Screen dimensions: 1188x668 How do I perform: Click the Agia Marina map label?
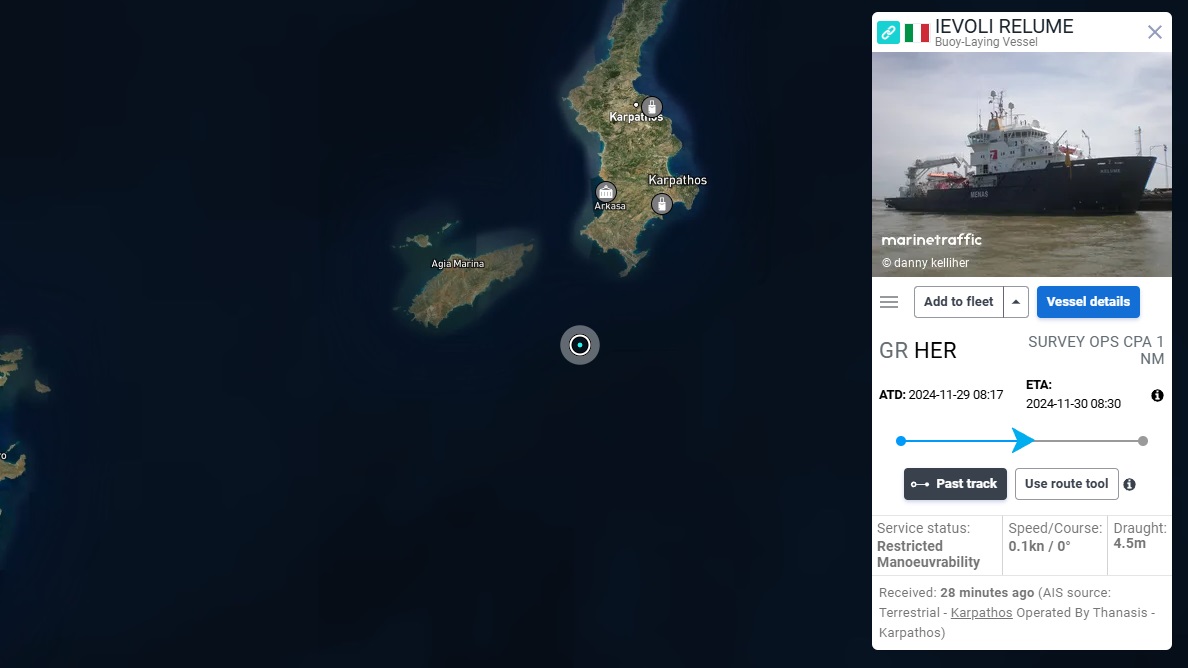[458, 264]
